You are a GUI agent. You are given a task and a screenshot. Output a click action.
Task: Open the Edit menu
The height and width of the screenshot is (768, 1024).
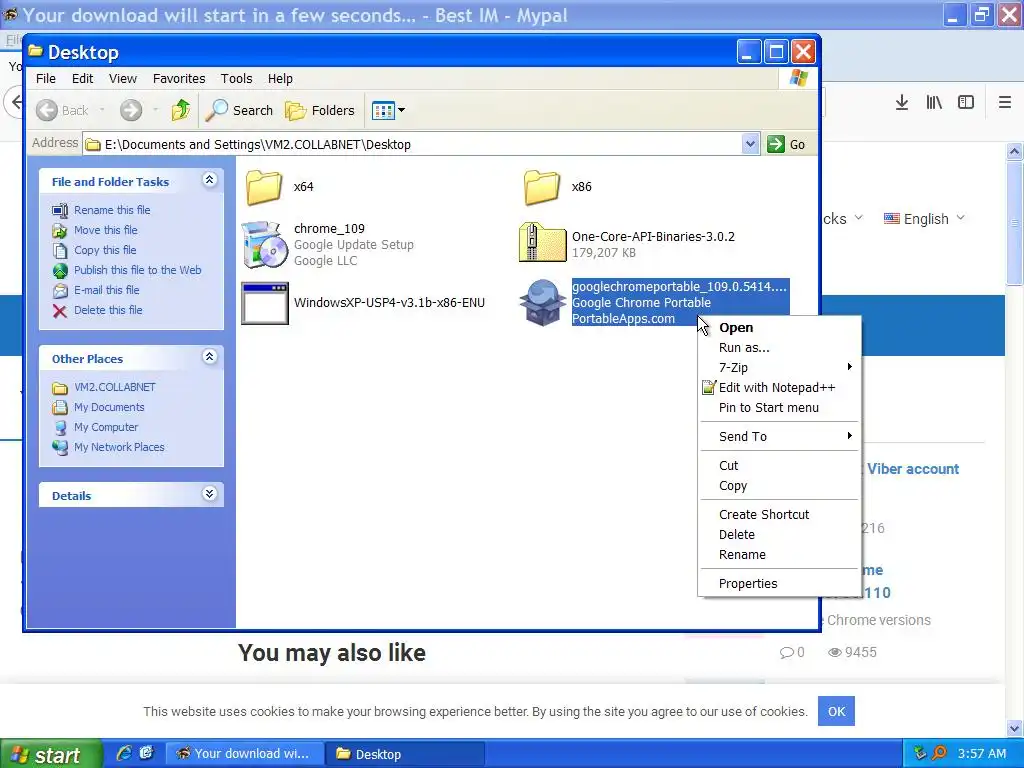pos(82,78)
